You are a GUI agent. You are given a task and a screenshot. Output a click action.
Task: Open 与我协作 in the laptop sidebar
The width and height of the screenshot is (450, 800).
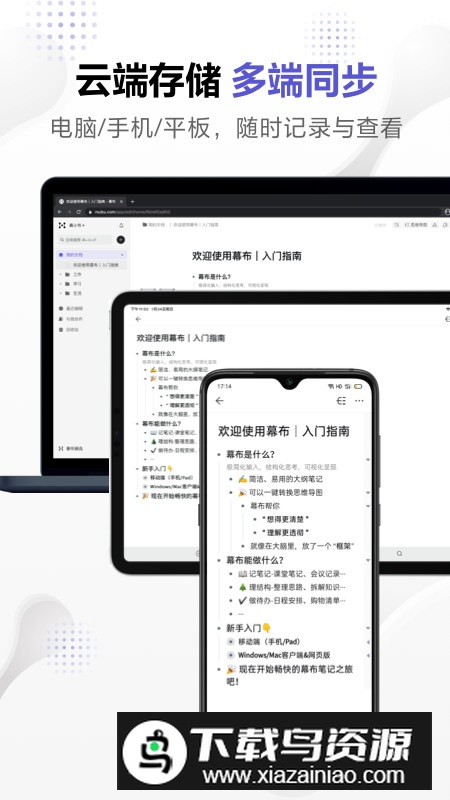click(70, 319)
